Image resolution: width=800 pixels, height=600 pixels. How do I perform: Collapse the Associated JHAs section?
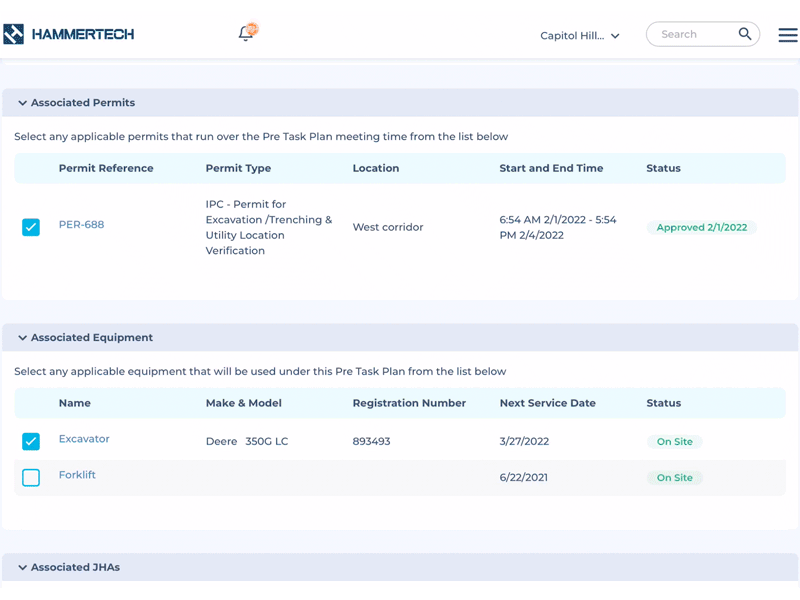pos(23,568)
